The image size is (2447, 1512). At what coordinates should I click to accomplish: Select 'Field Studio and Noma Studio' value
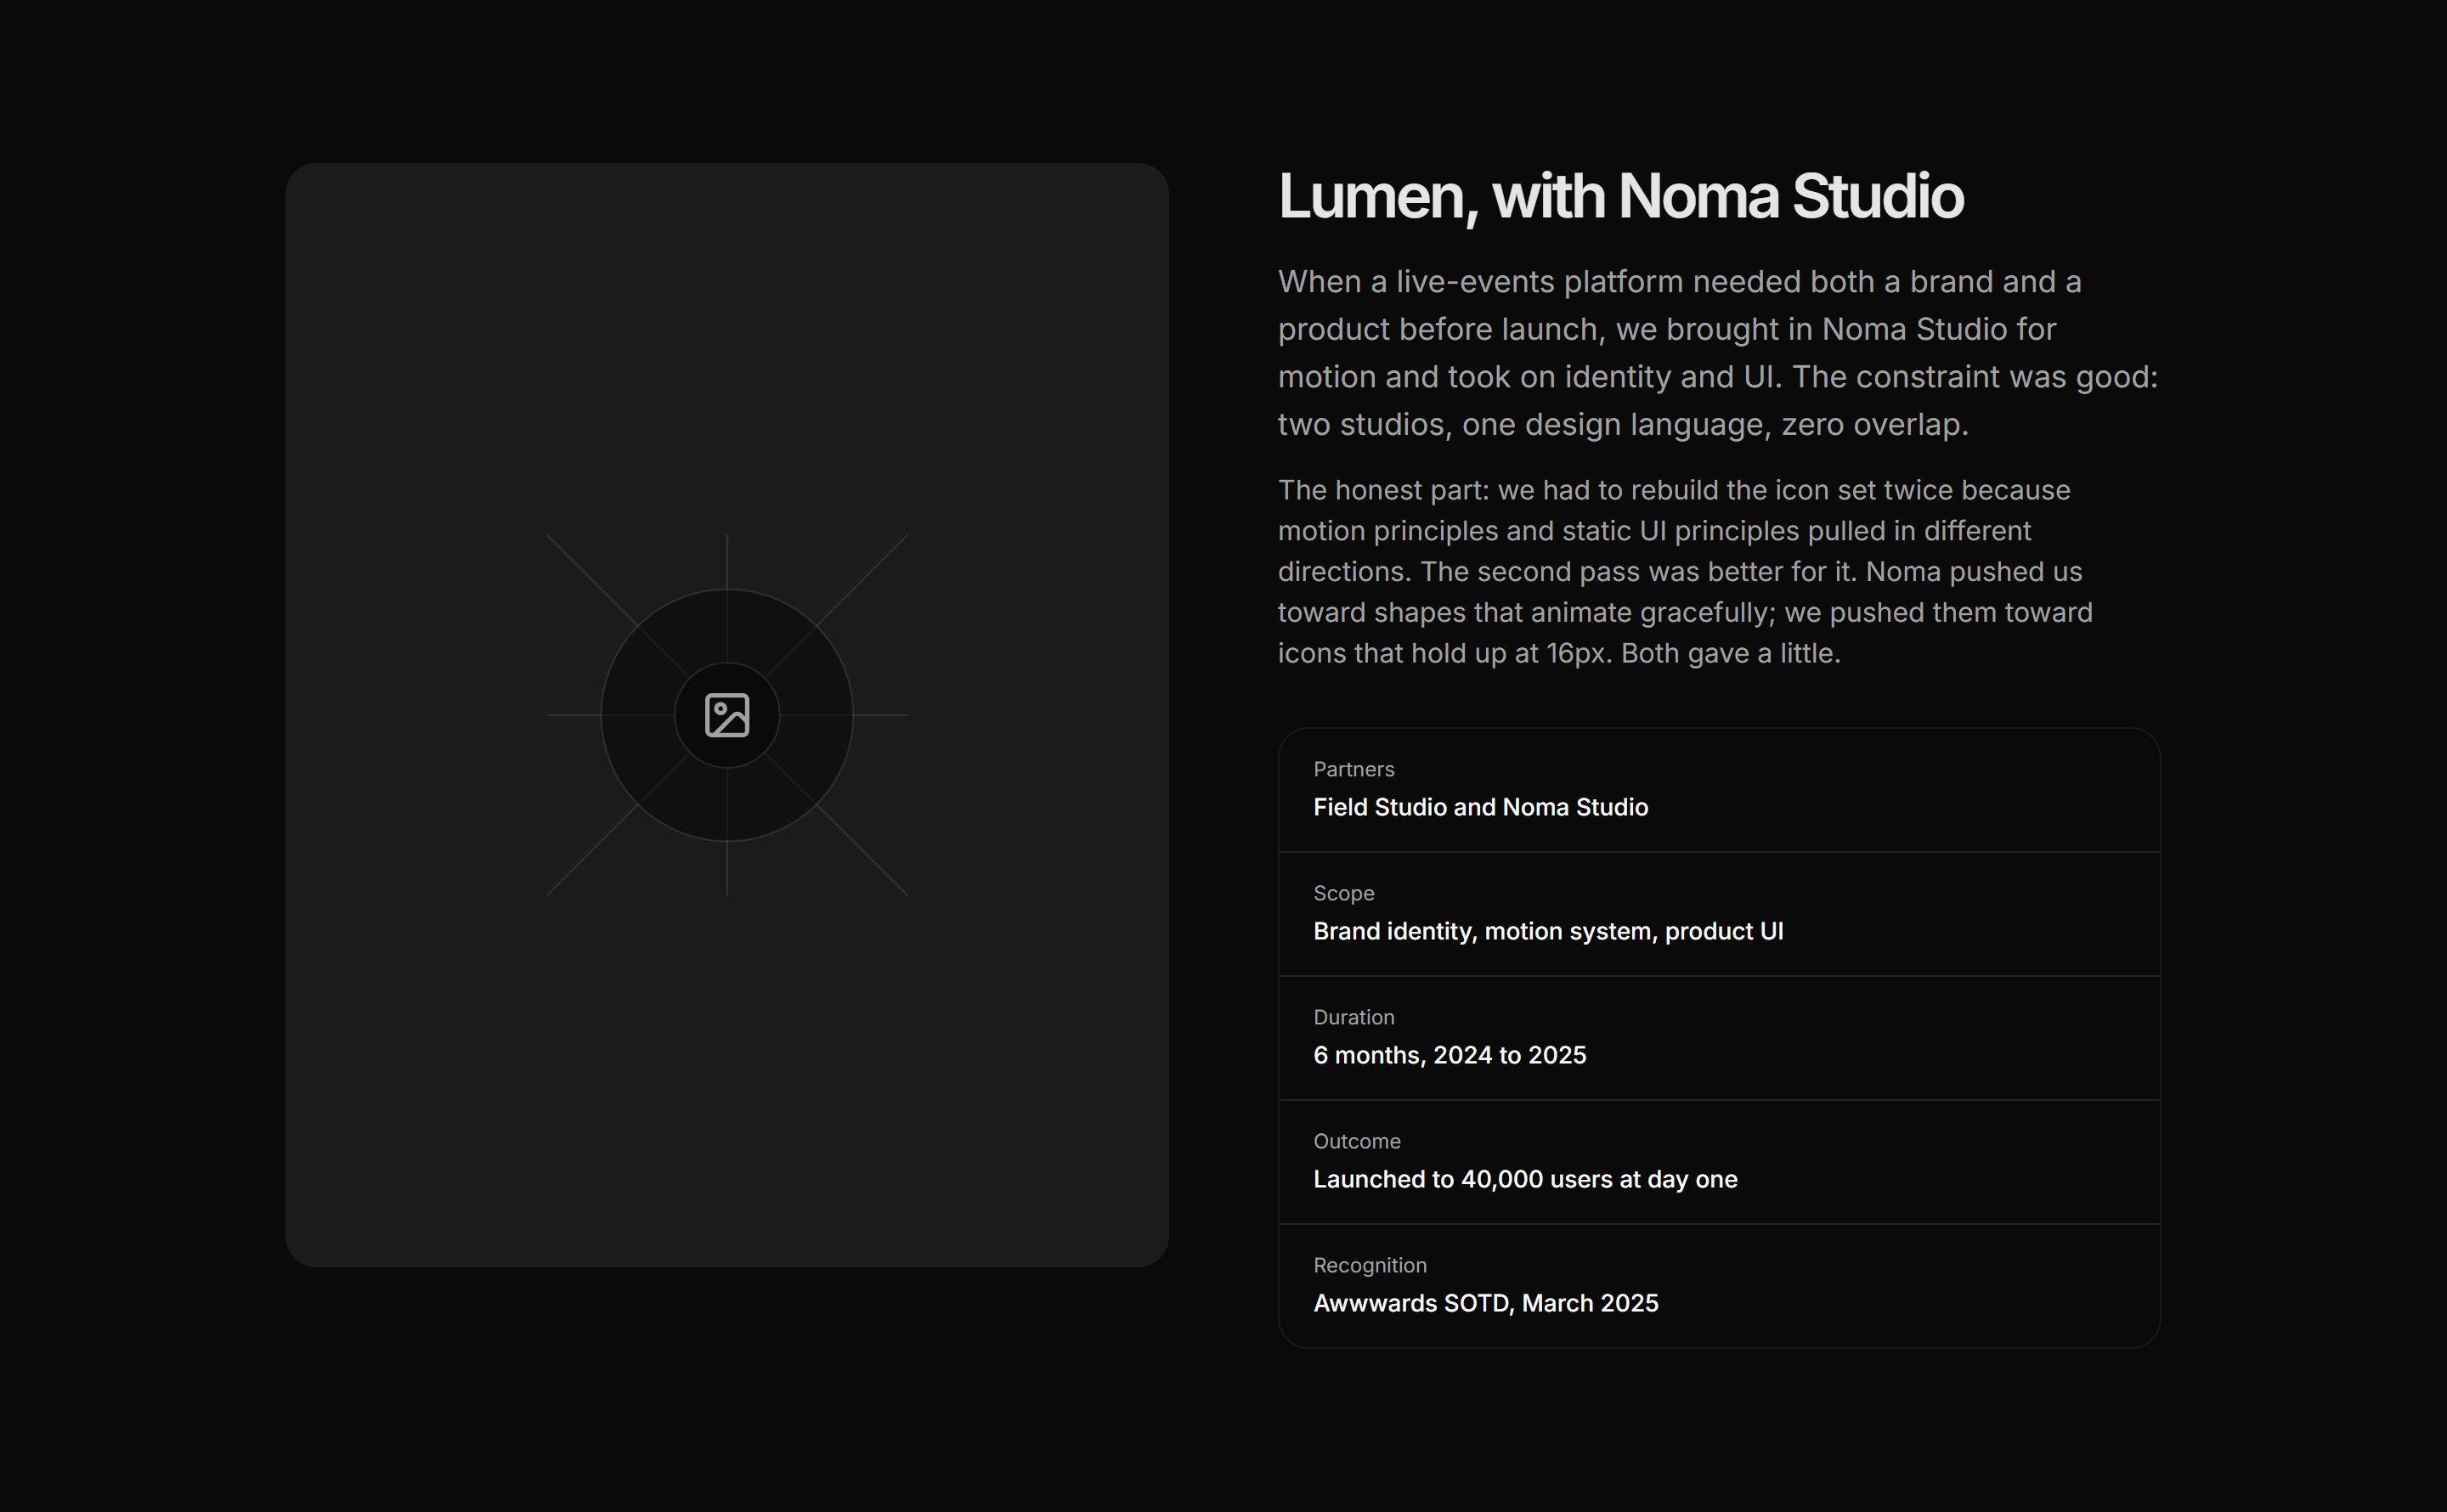pos(1480,807)
